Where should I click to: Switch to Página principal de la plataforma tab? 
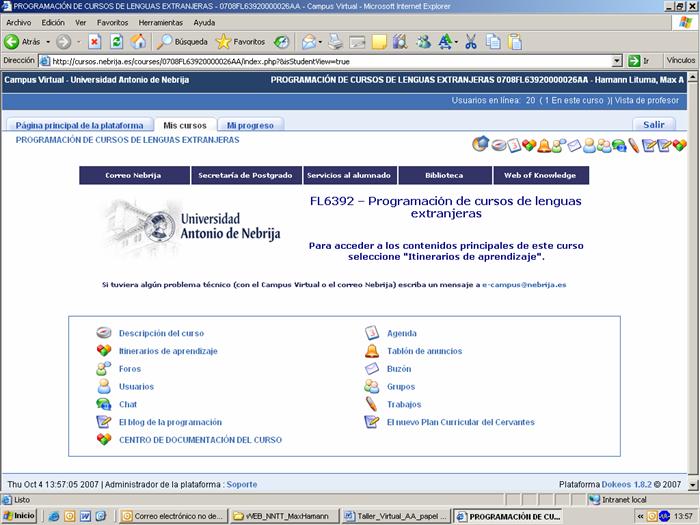coord(79,125)
